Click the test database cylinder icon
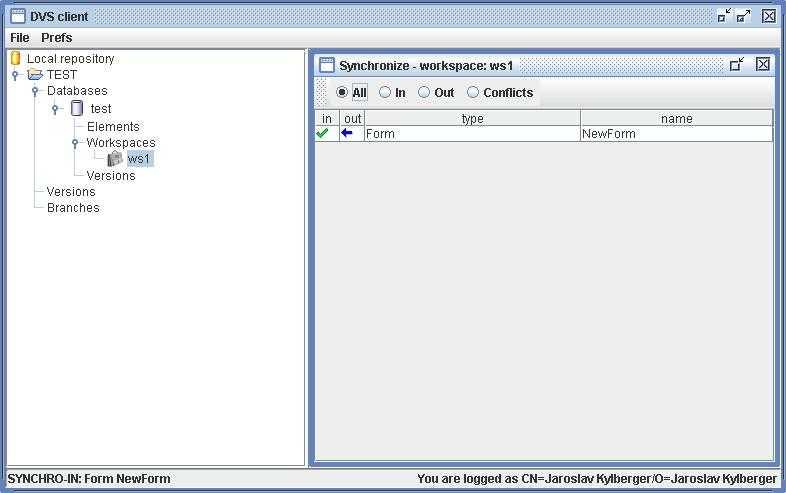The image size is (786, 493). tap(77, 108)
